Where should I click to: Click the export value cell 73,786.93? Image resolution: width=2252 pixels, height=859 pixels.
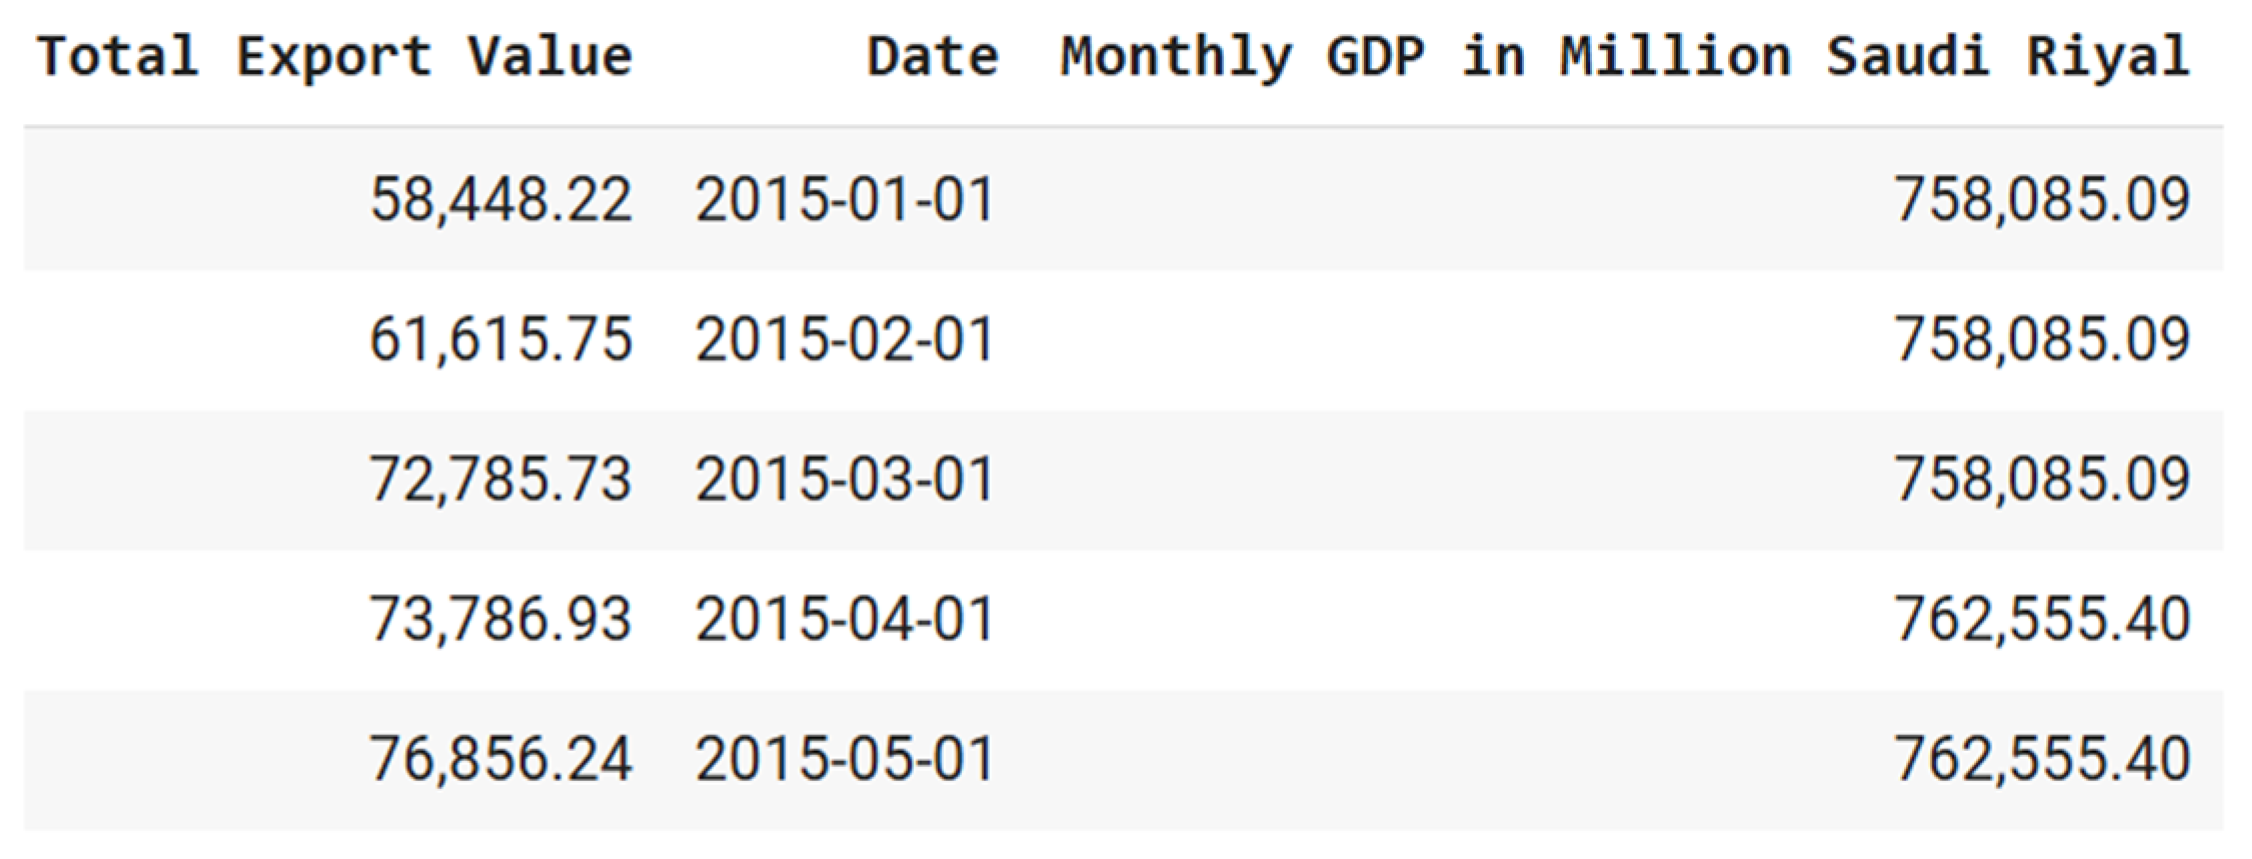point(501,619)
